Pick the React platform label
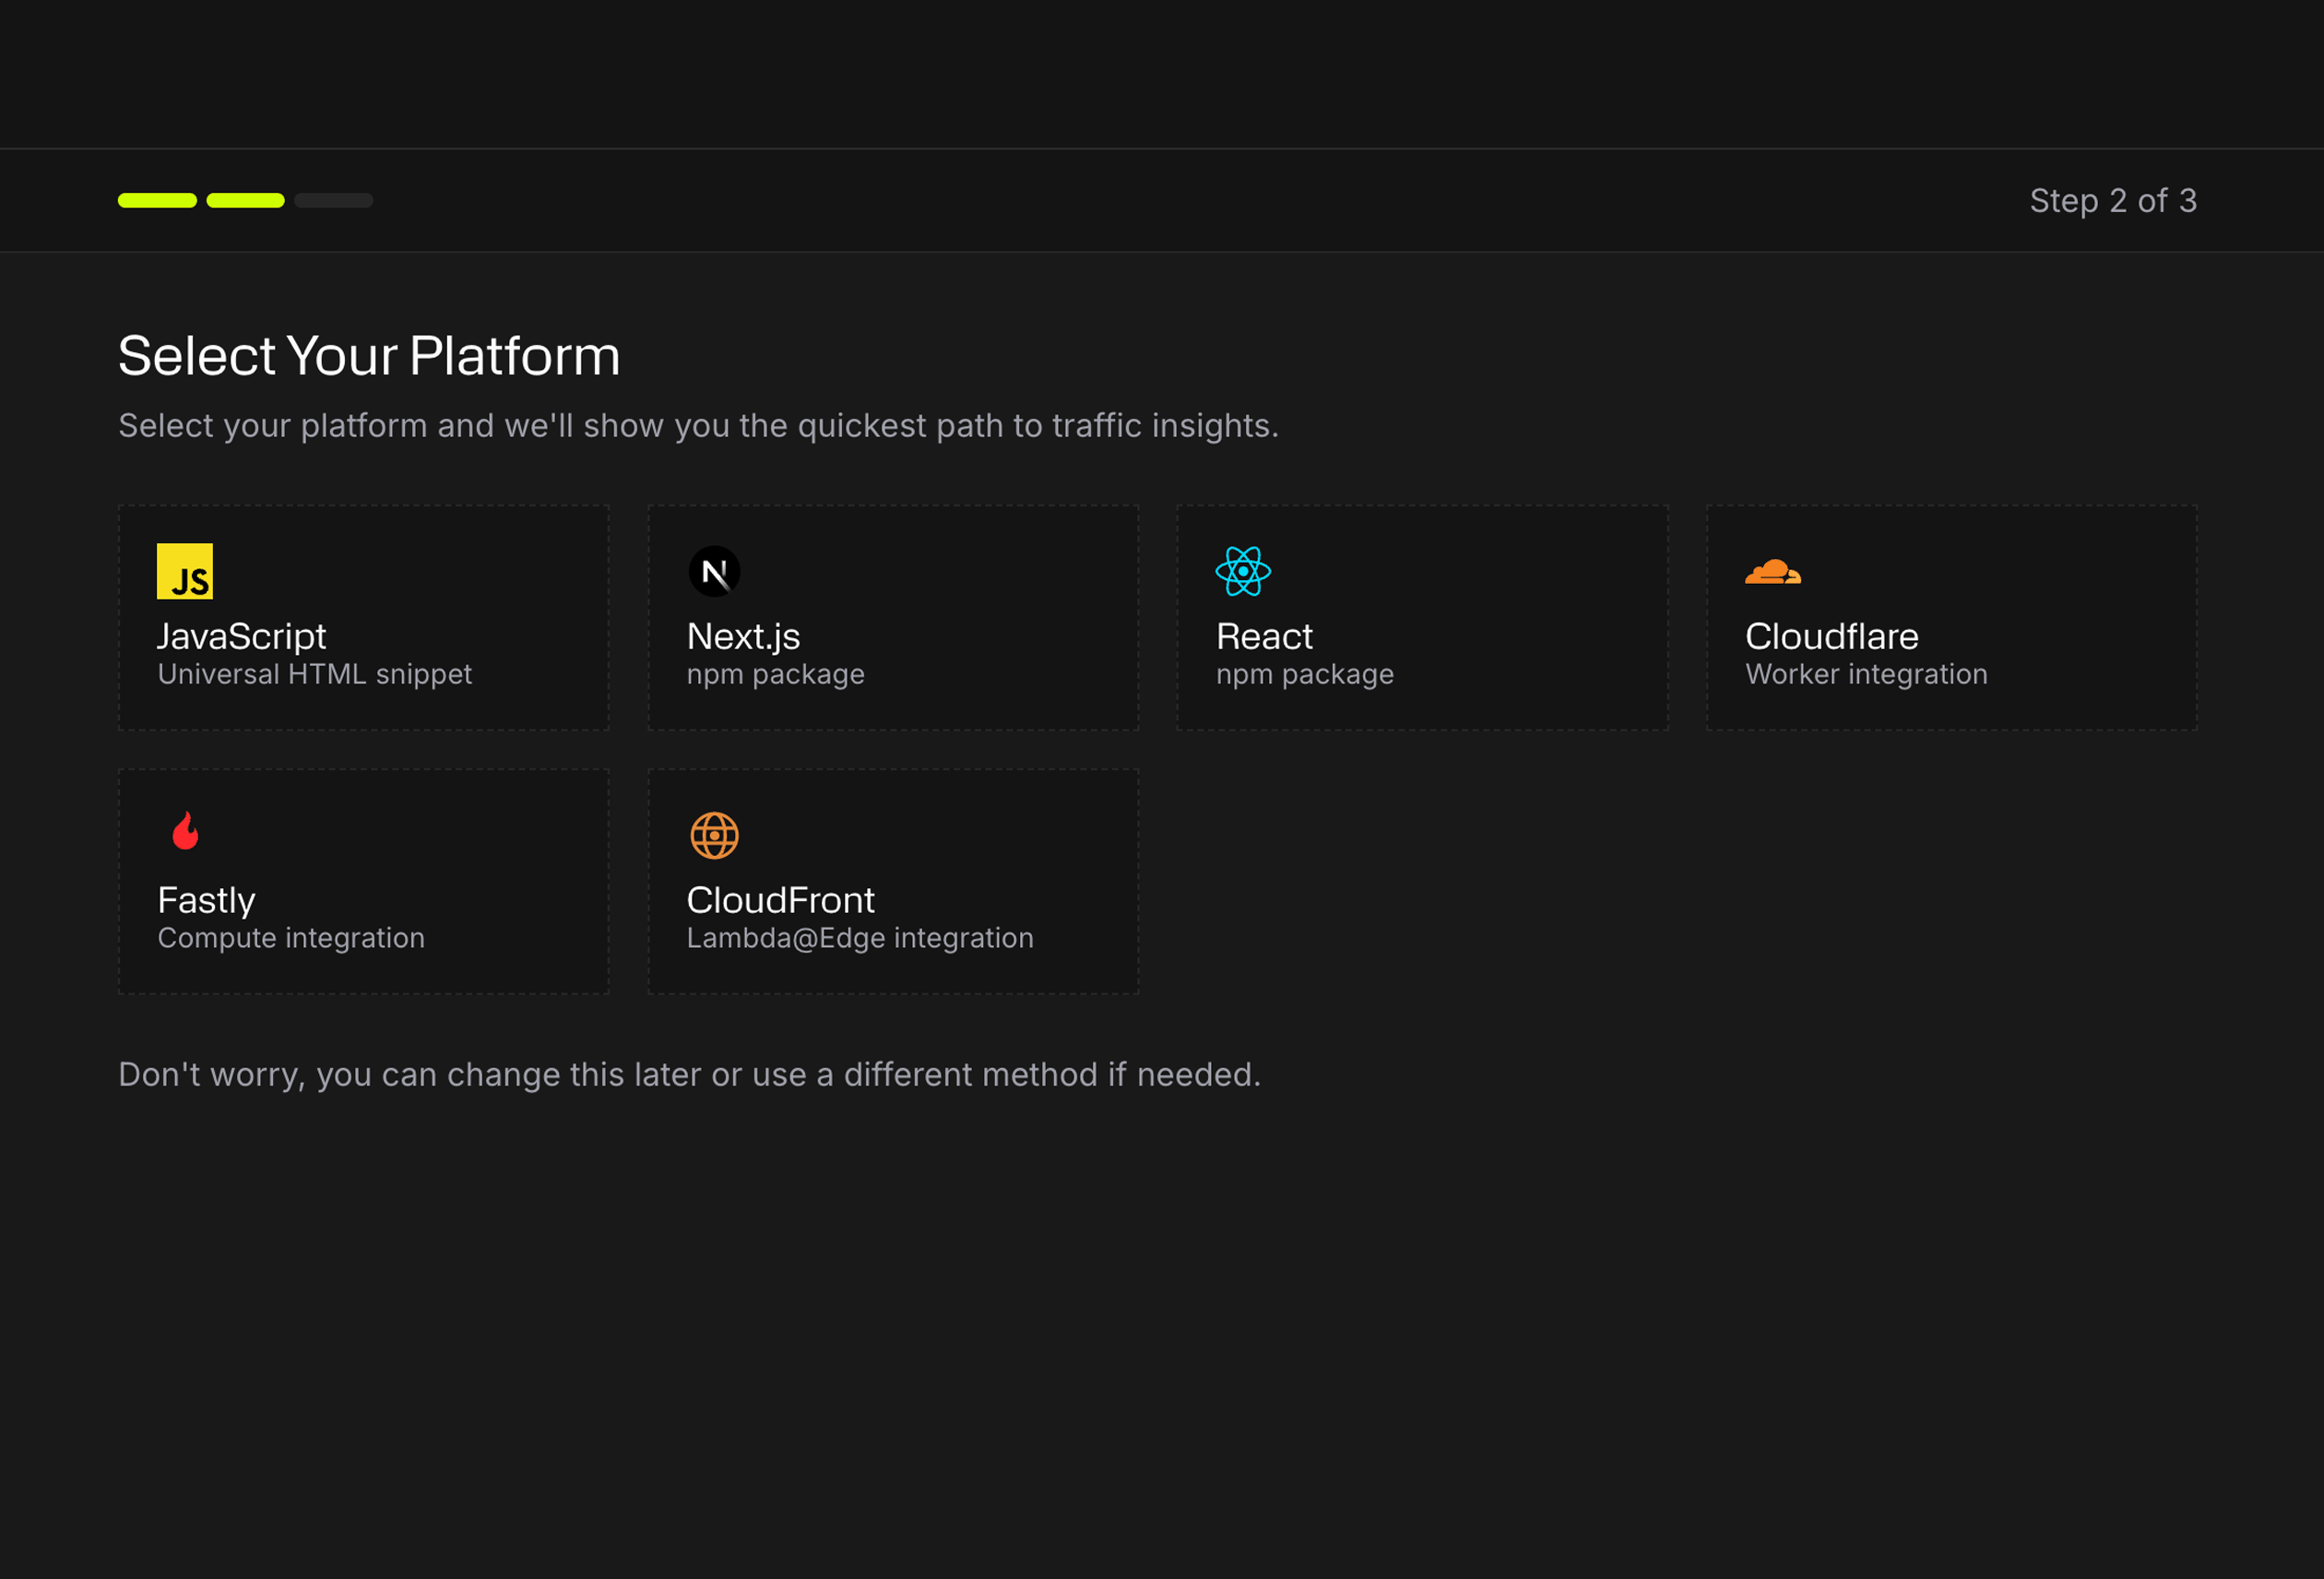 coord(1264,636)
